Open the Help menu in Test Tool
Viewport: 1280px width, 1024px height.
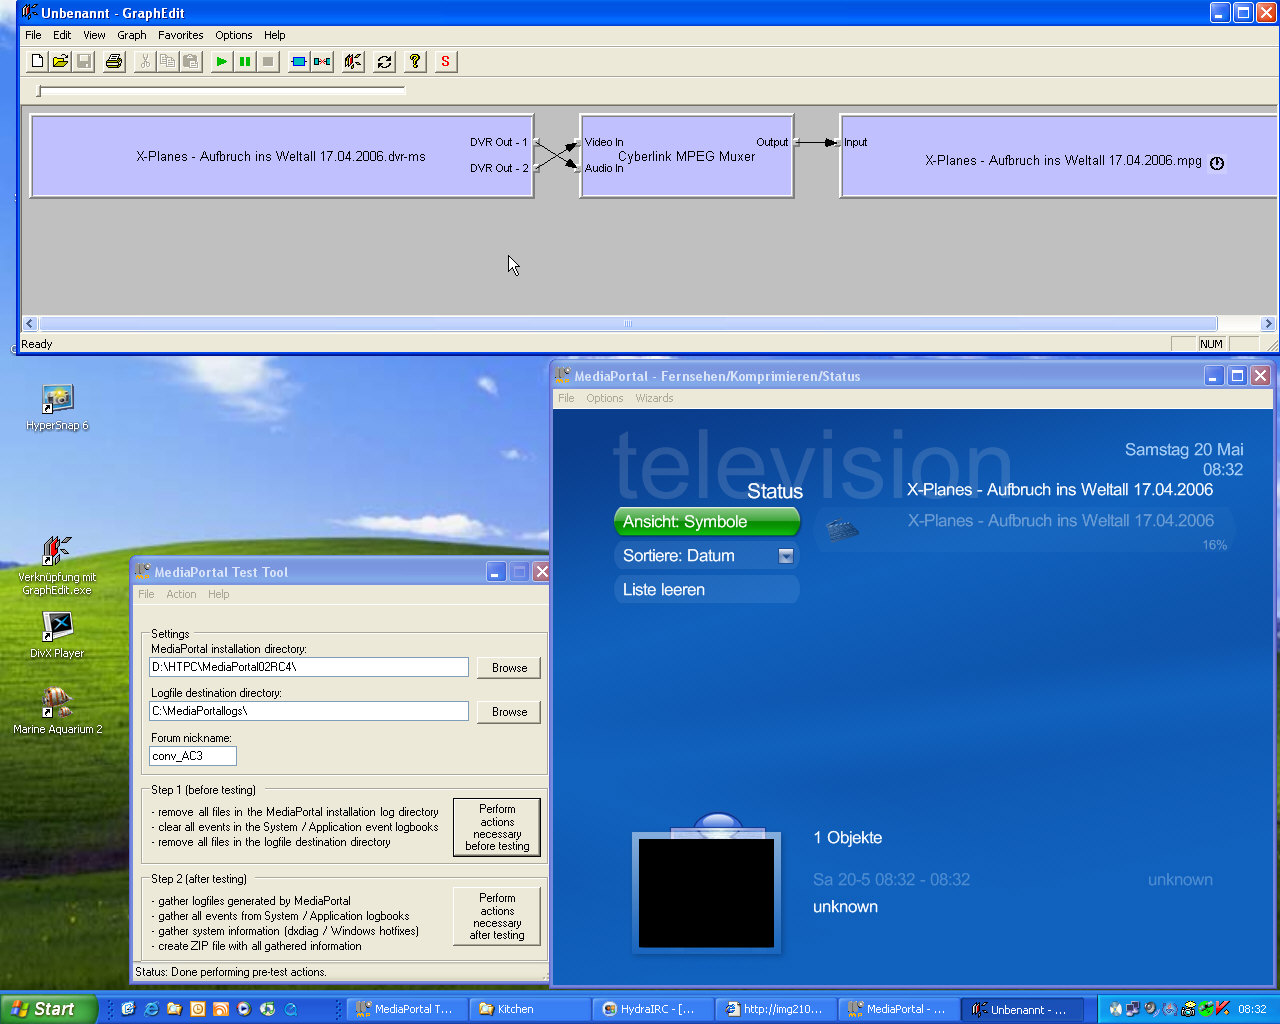click(x=218, y=594)
